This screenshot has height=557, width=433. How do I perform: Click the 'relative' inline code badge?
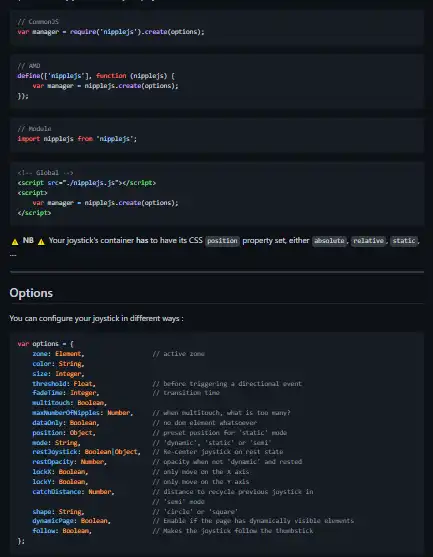(x=368, y=241)
